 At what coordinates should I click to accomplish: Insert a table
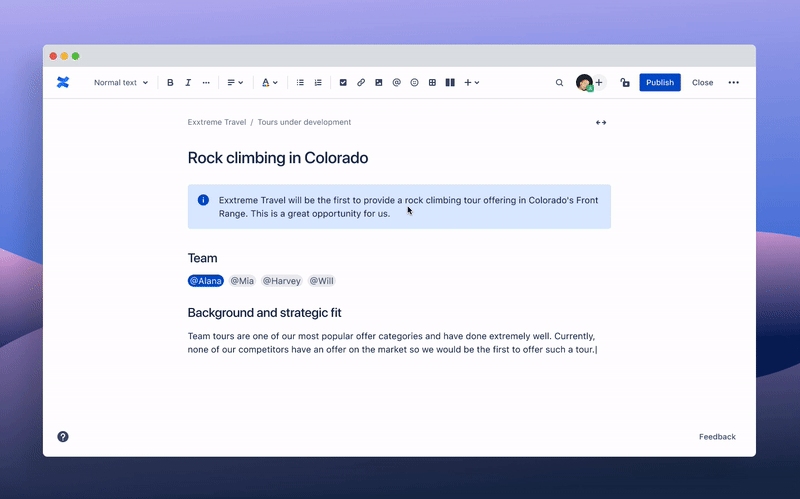(x=432, y=82)
